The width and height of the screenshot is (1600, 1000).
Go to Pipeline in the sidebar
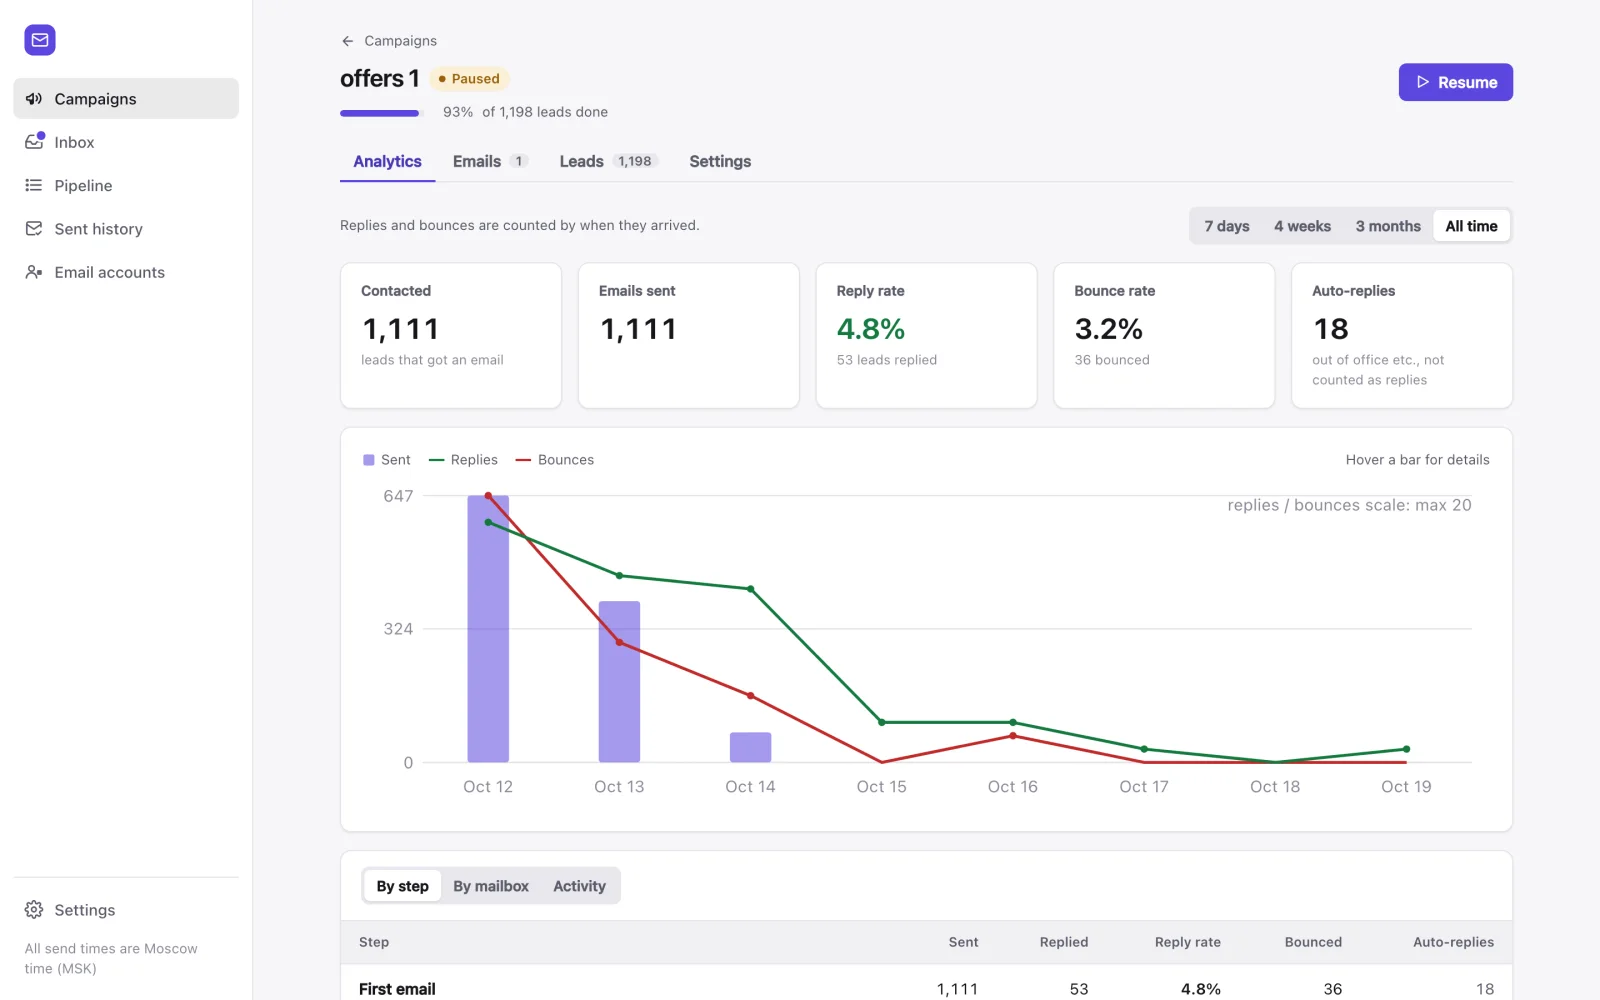point(126,185)
